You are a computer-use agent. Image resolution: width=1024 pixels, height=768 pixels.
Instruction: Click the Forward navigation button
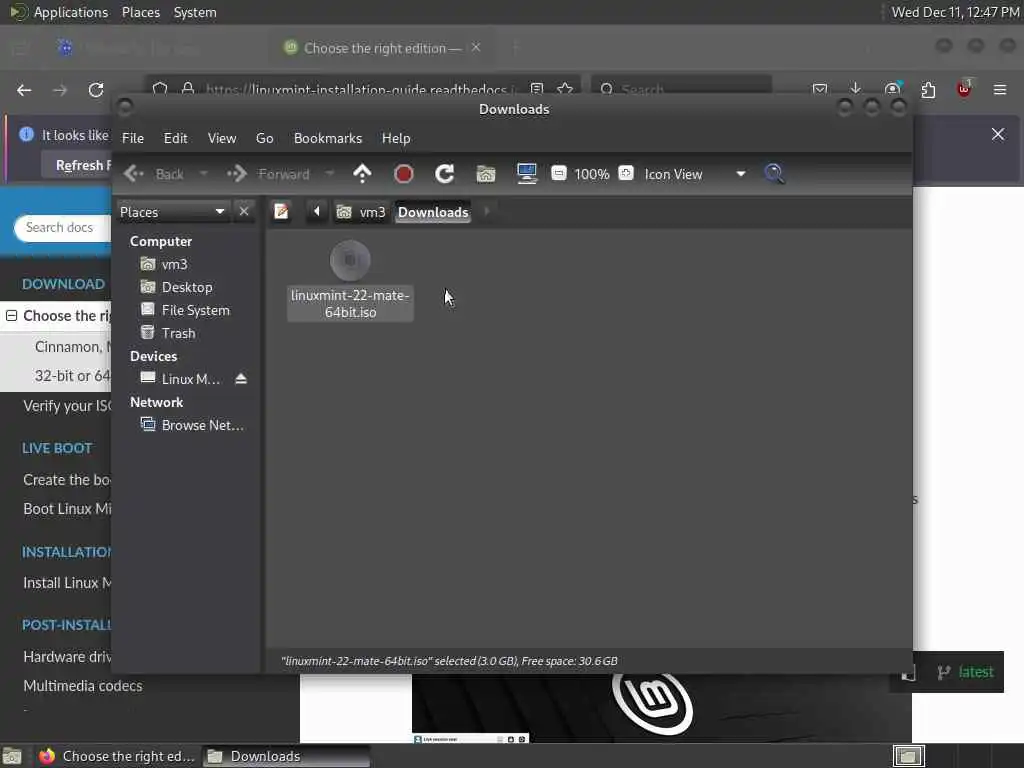(269, 174)
